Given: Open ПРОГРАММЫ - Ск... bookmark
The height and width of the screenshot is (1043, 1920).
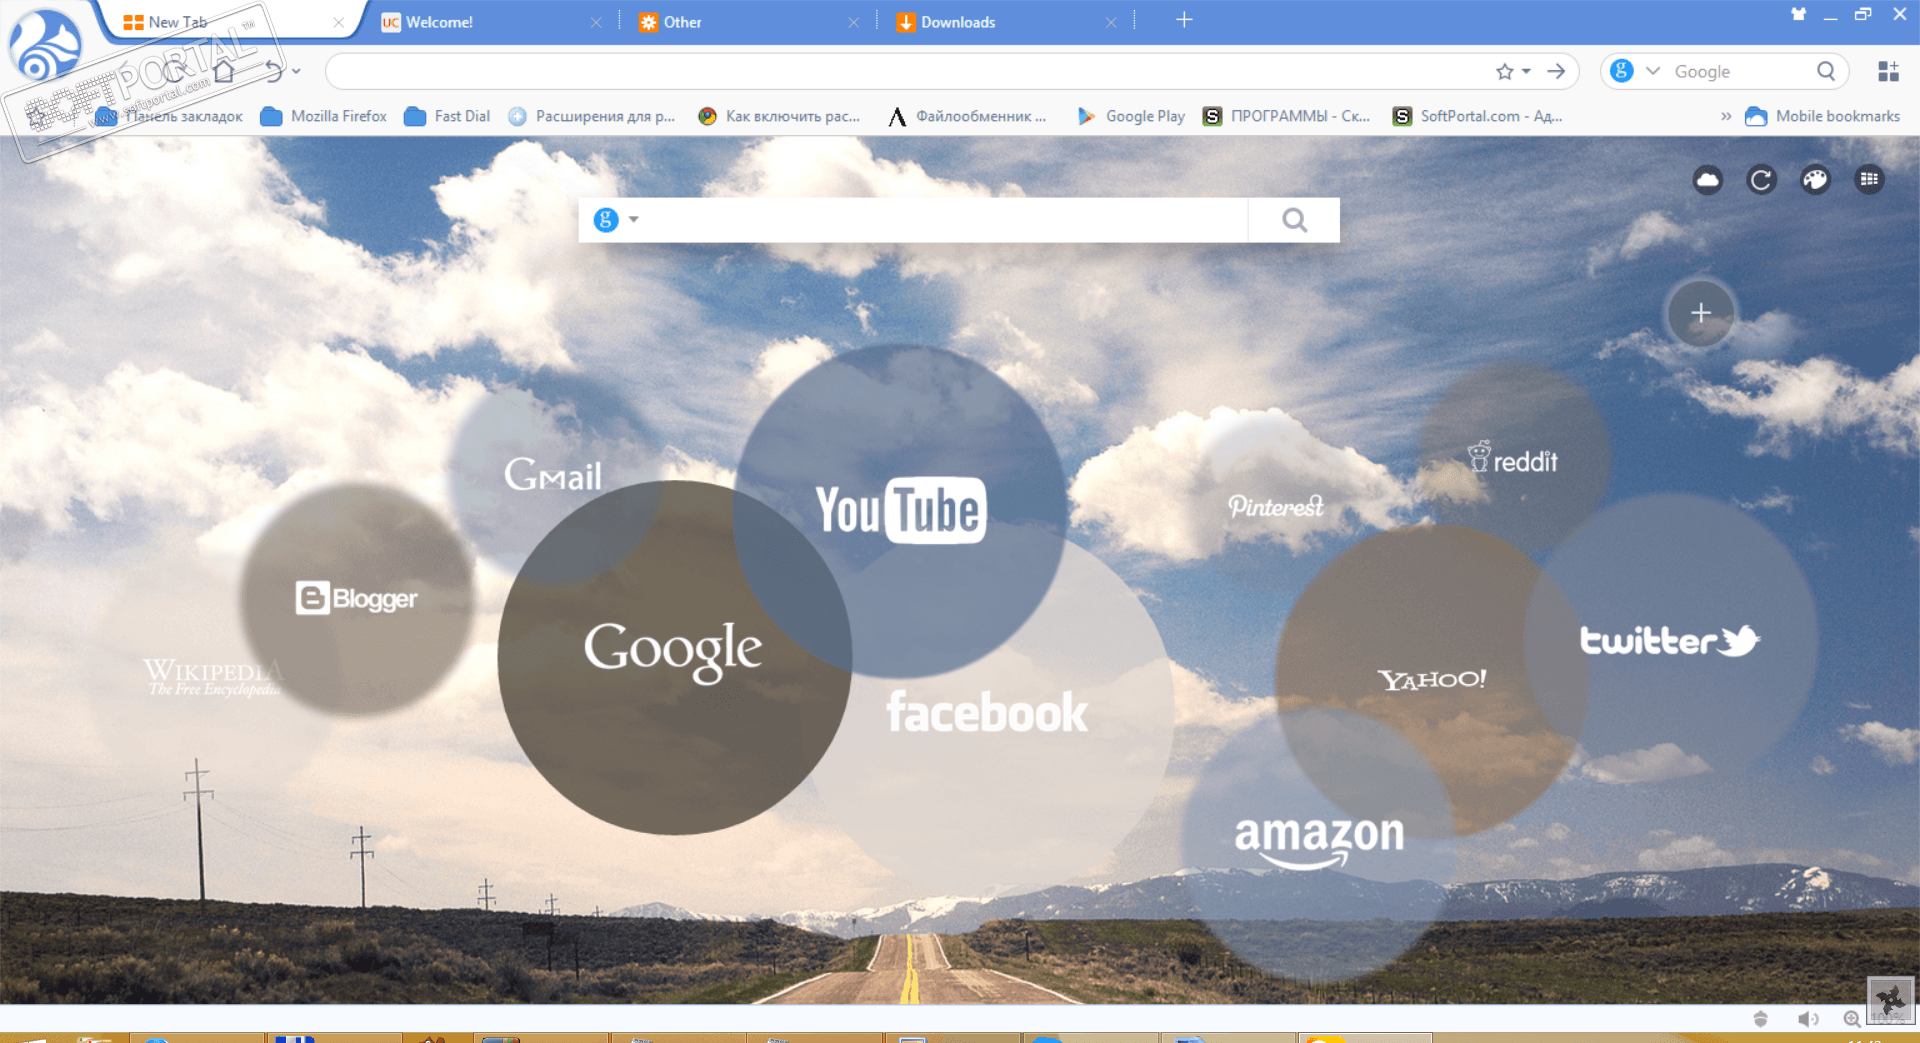Looking at the screenshot, I should pos(1286,116).
